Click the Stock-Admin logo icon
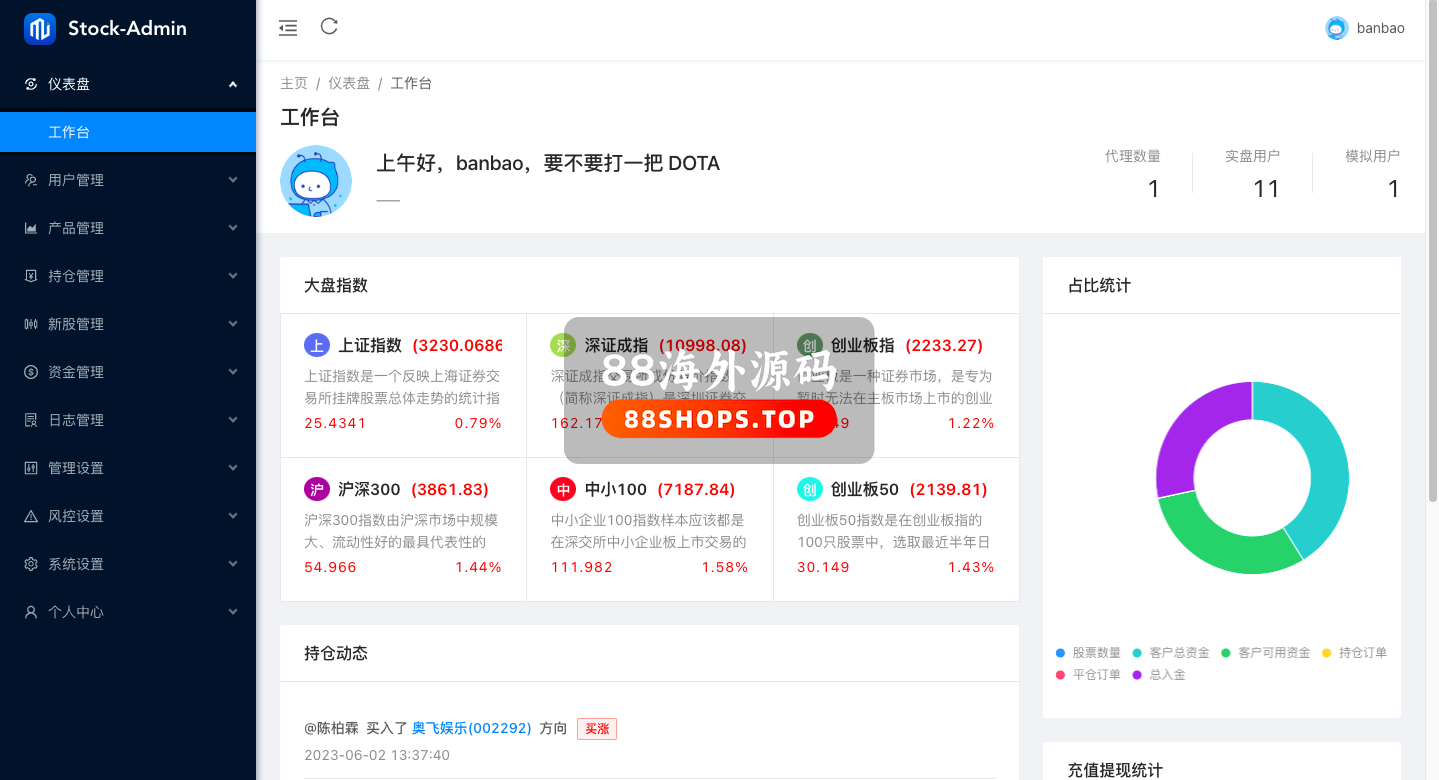This screenshot has width=1439, height=780. pos(40,29)
